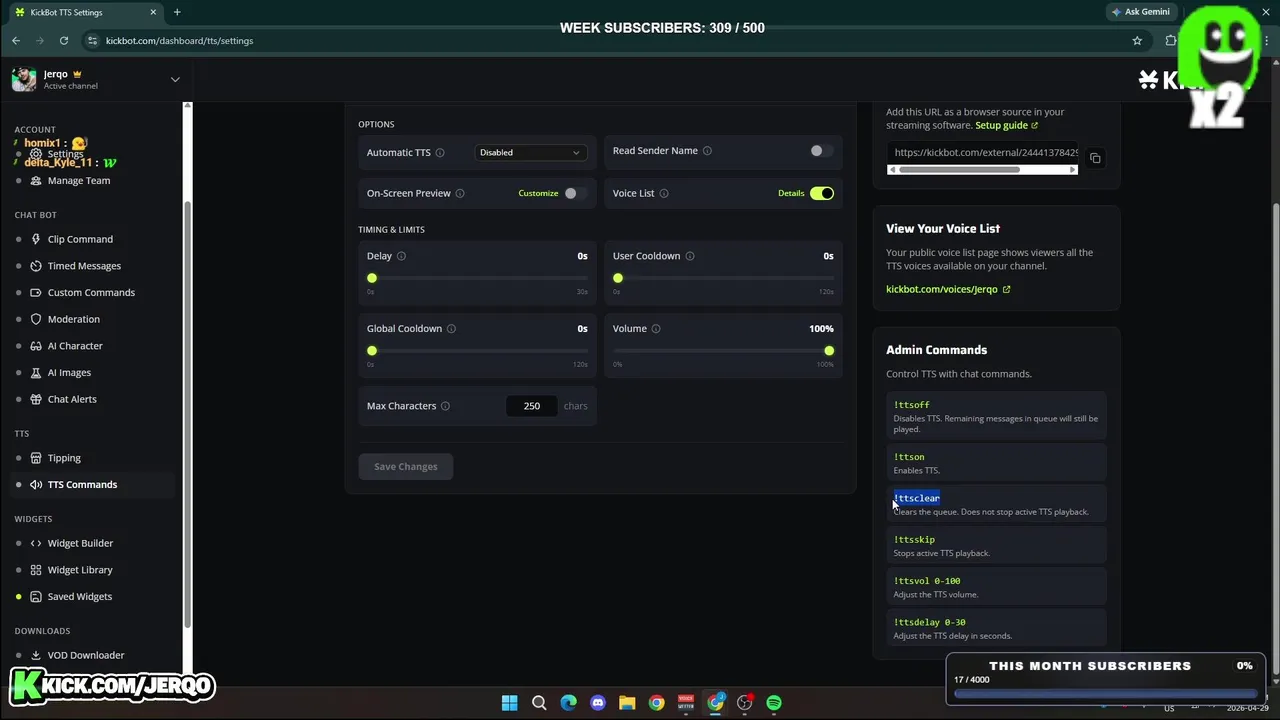Screen dimensions: 1280x720
Task: Open AI Character in the sidebar
Action: pos(75,346)
